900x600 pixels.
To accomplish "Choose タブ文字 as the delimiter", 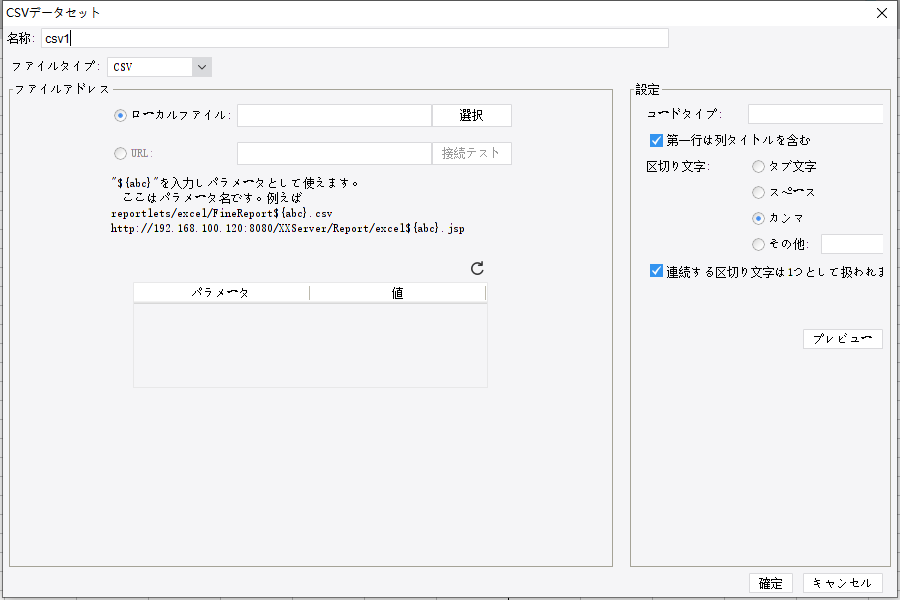I will click(758, 166).
